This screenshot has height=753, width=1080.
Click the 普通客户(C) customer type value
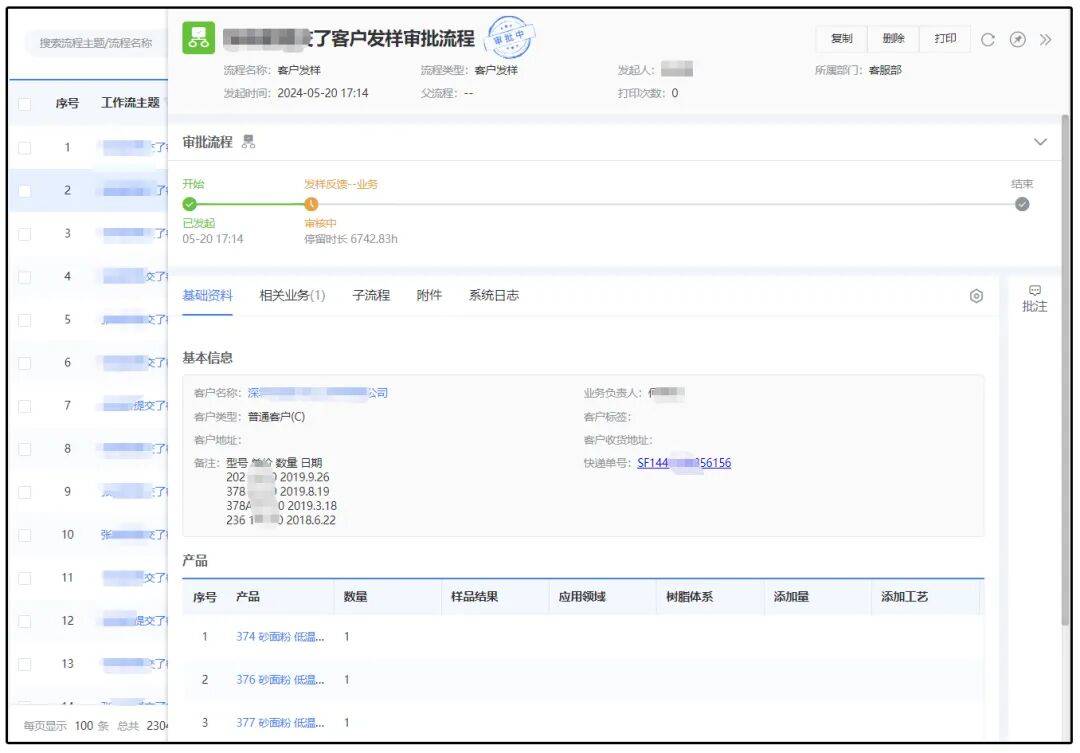(276, 417)
